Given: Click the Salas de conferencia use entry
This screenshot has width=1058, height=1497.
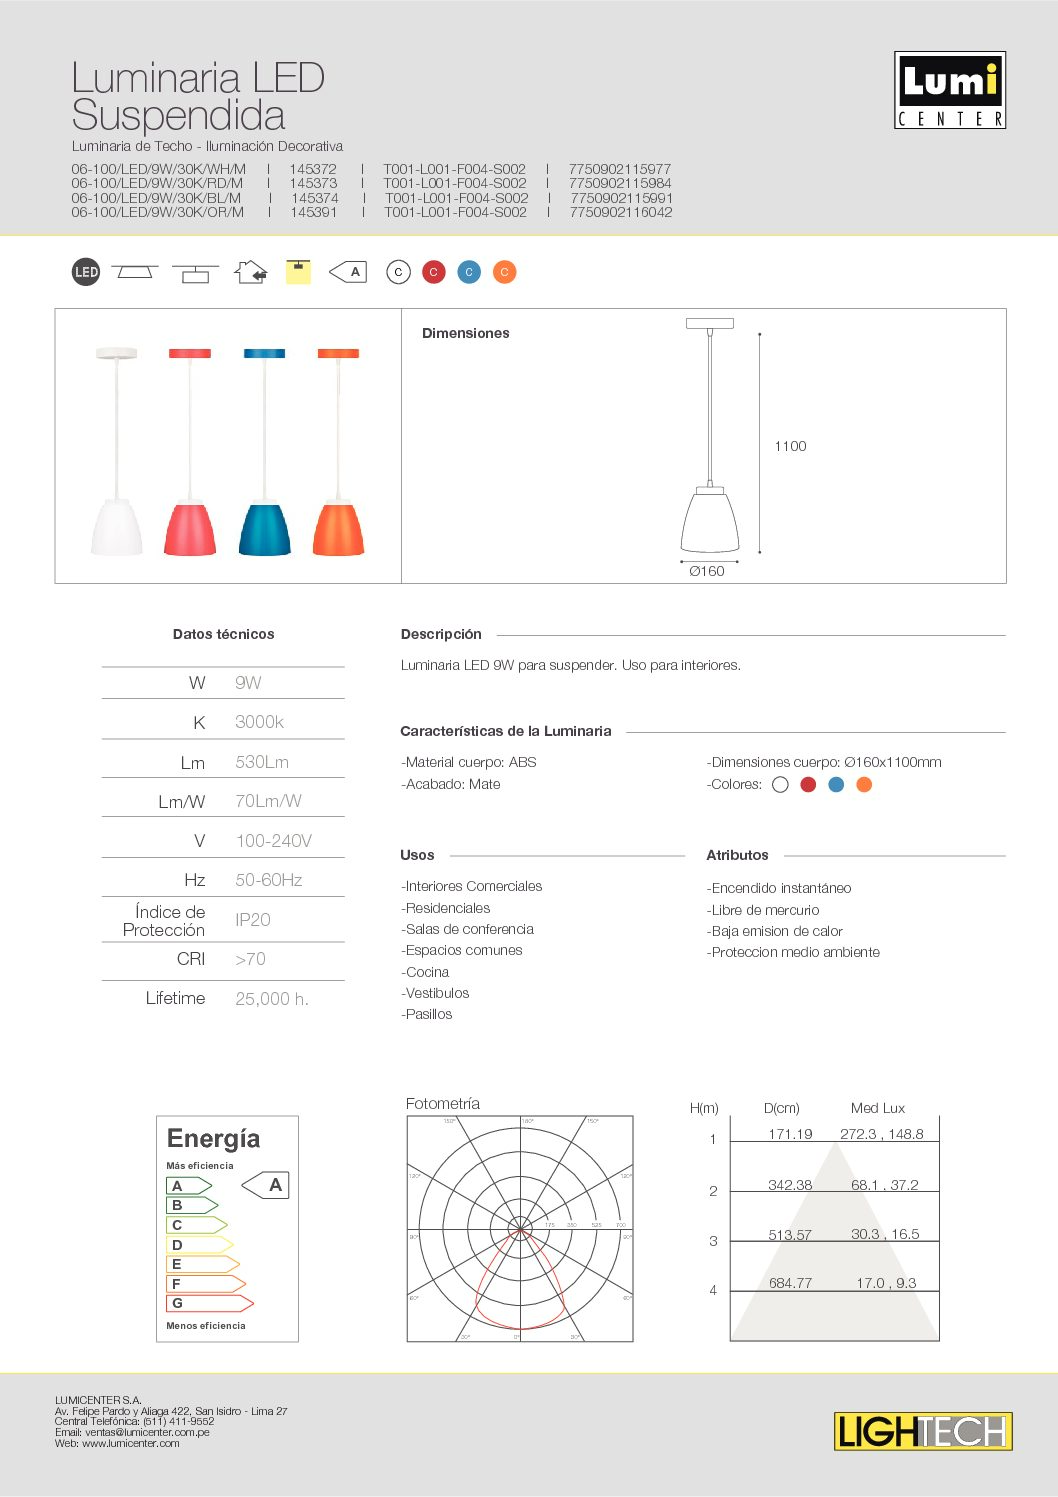Looking at the screenshot, I should [468, 929].
